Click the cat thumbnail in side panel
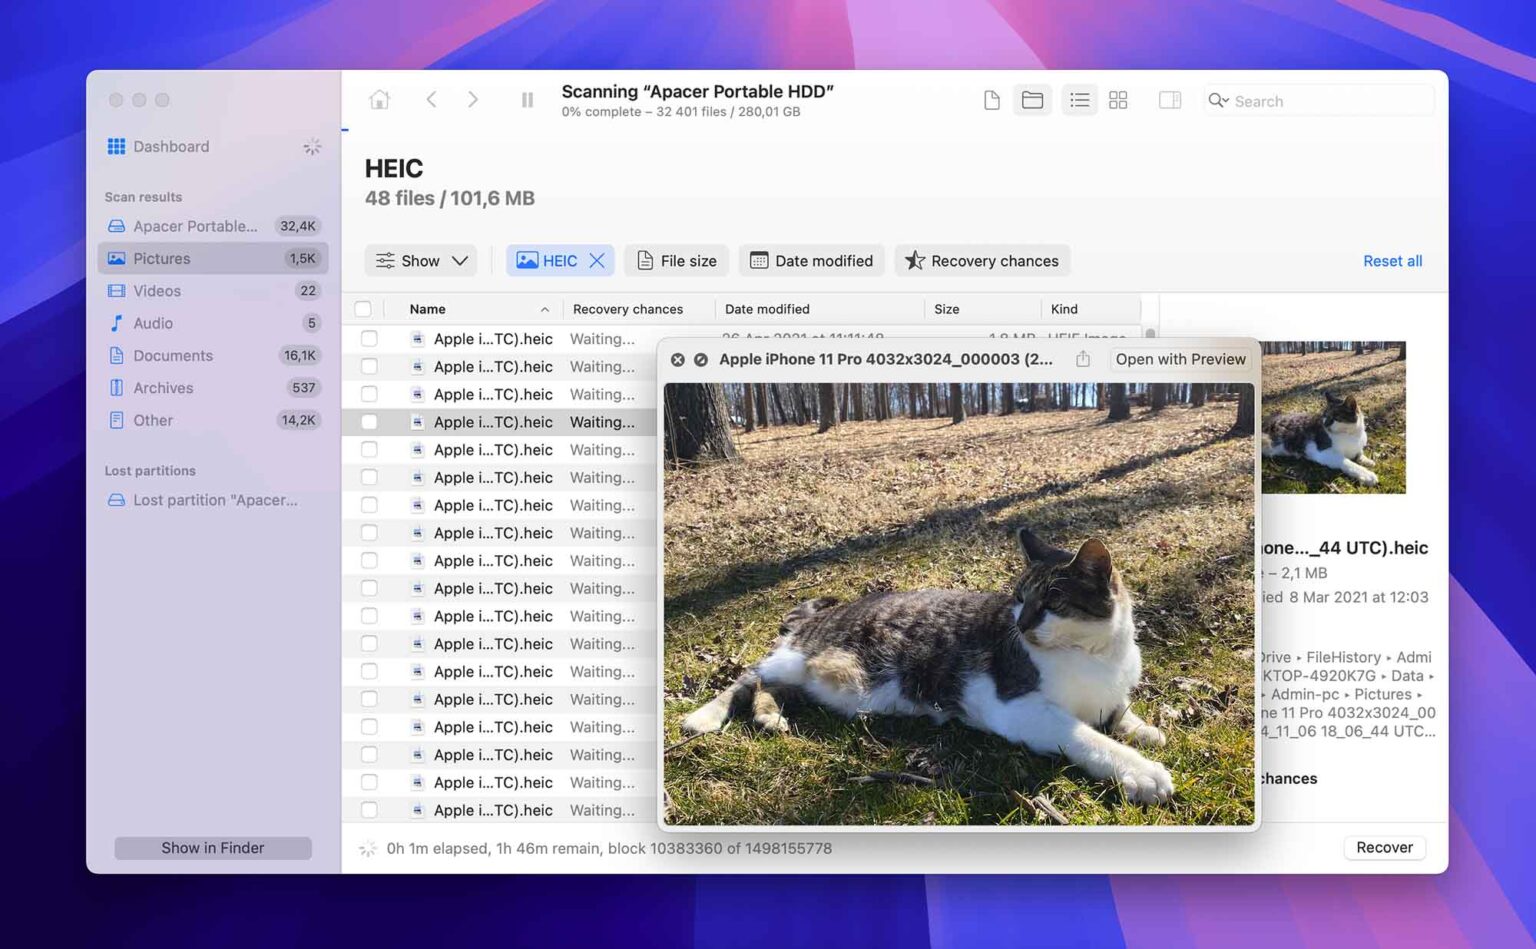This screenshot has width=1536, height=949. click(x=1333, y=417)
